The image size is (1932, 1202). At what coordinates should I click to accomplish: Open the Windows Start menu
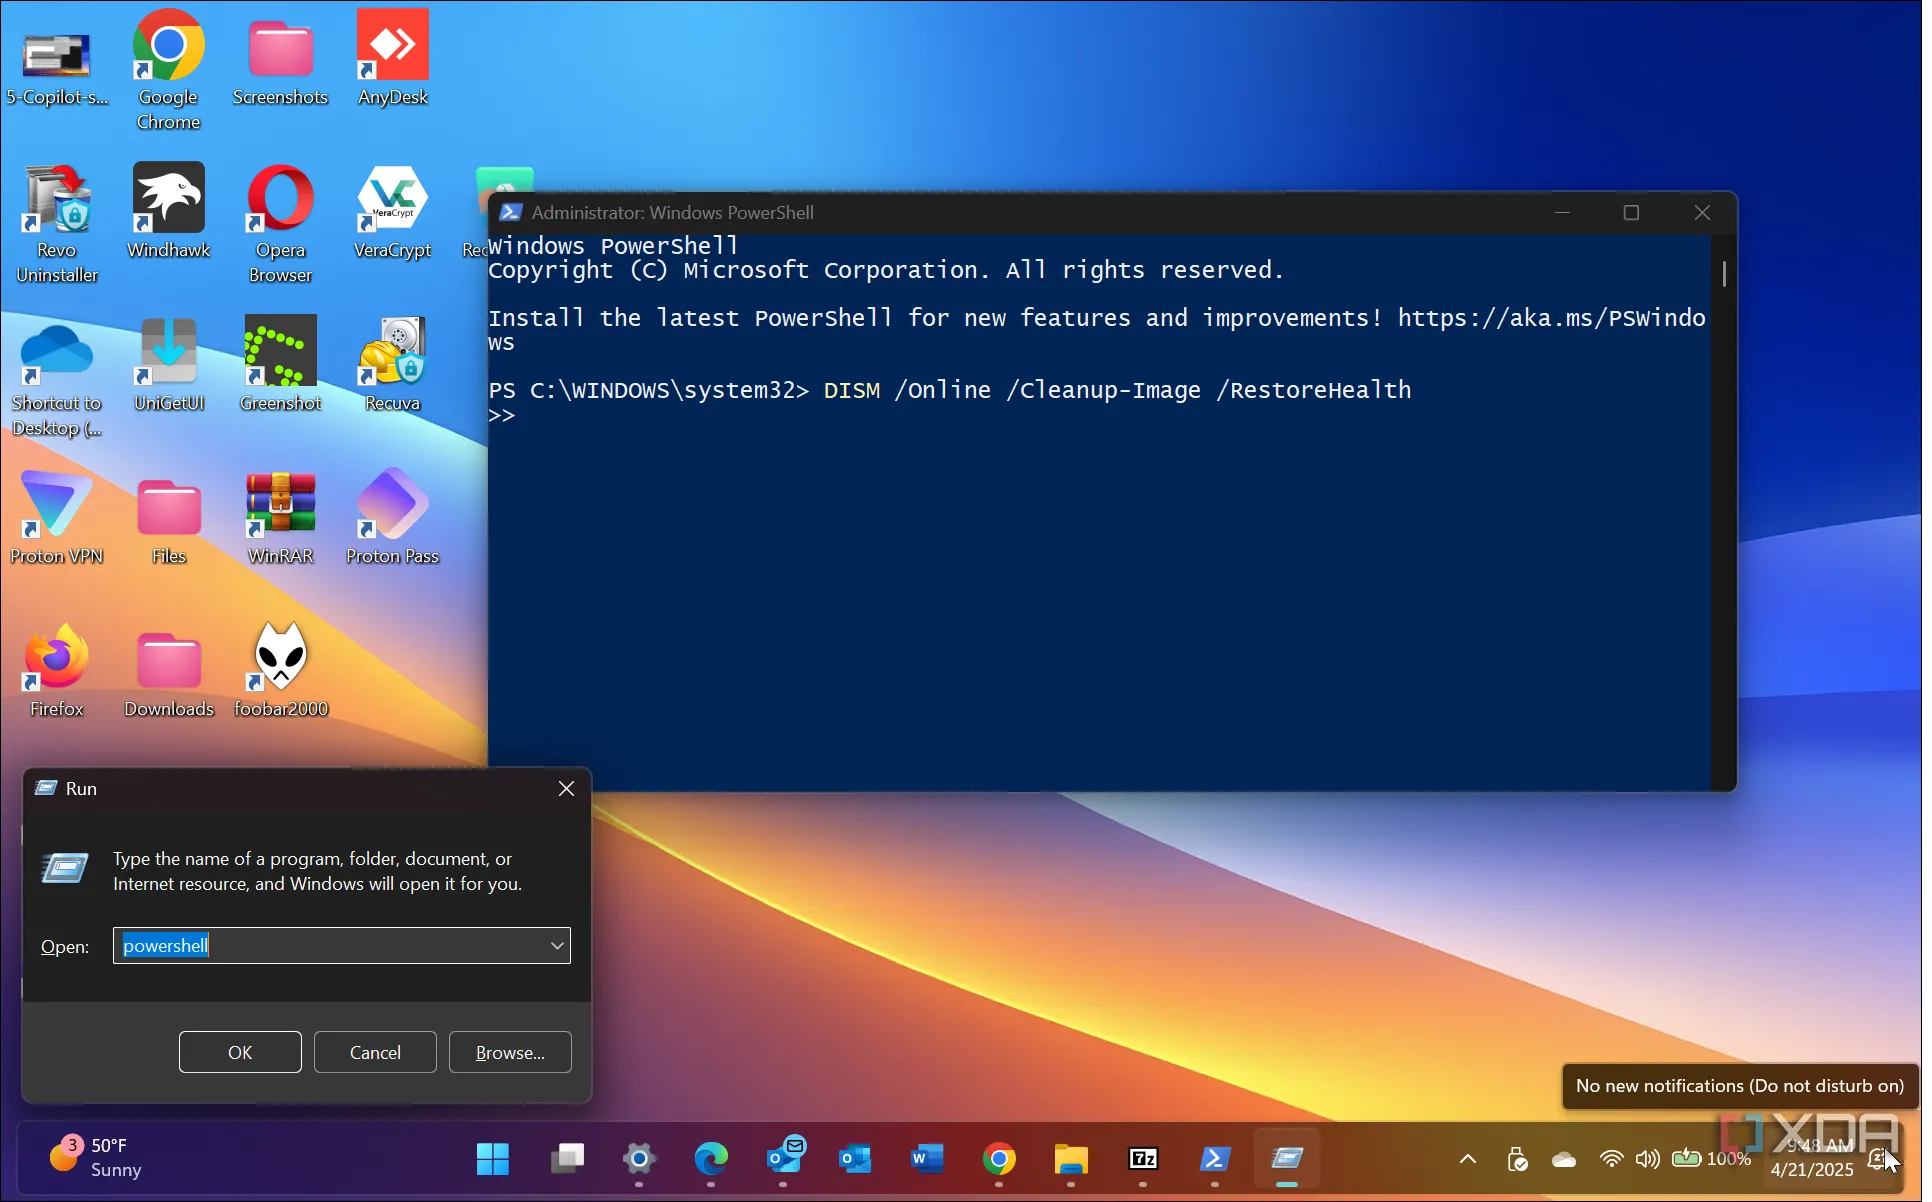pos(493,1159)
